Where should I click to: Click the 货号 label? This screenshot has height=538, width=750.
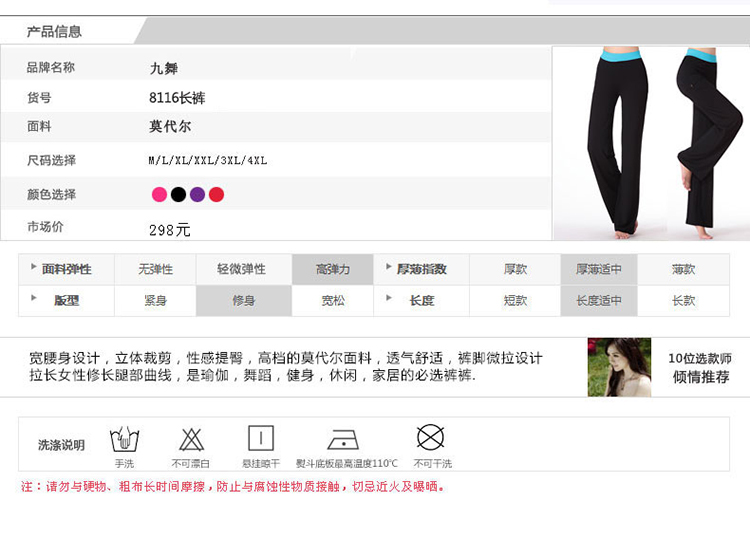pyautogui.click(x=39, y=98)
